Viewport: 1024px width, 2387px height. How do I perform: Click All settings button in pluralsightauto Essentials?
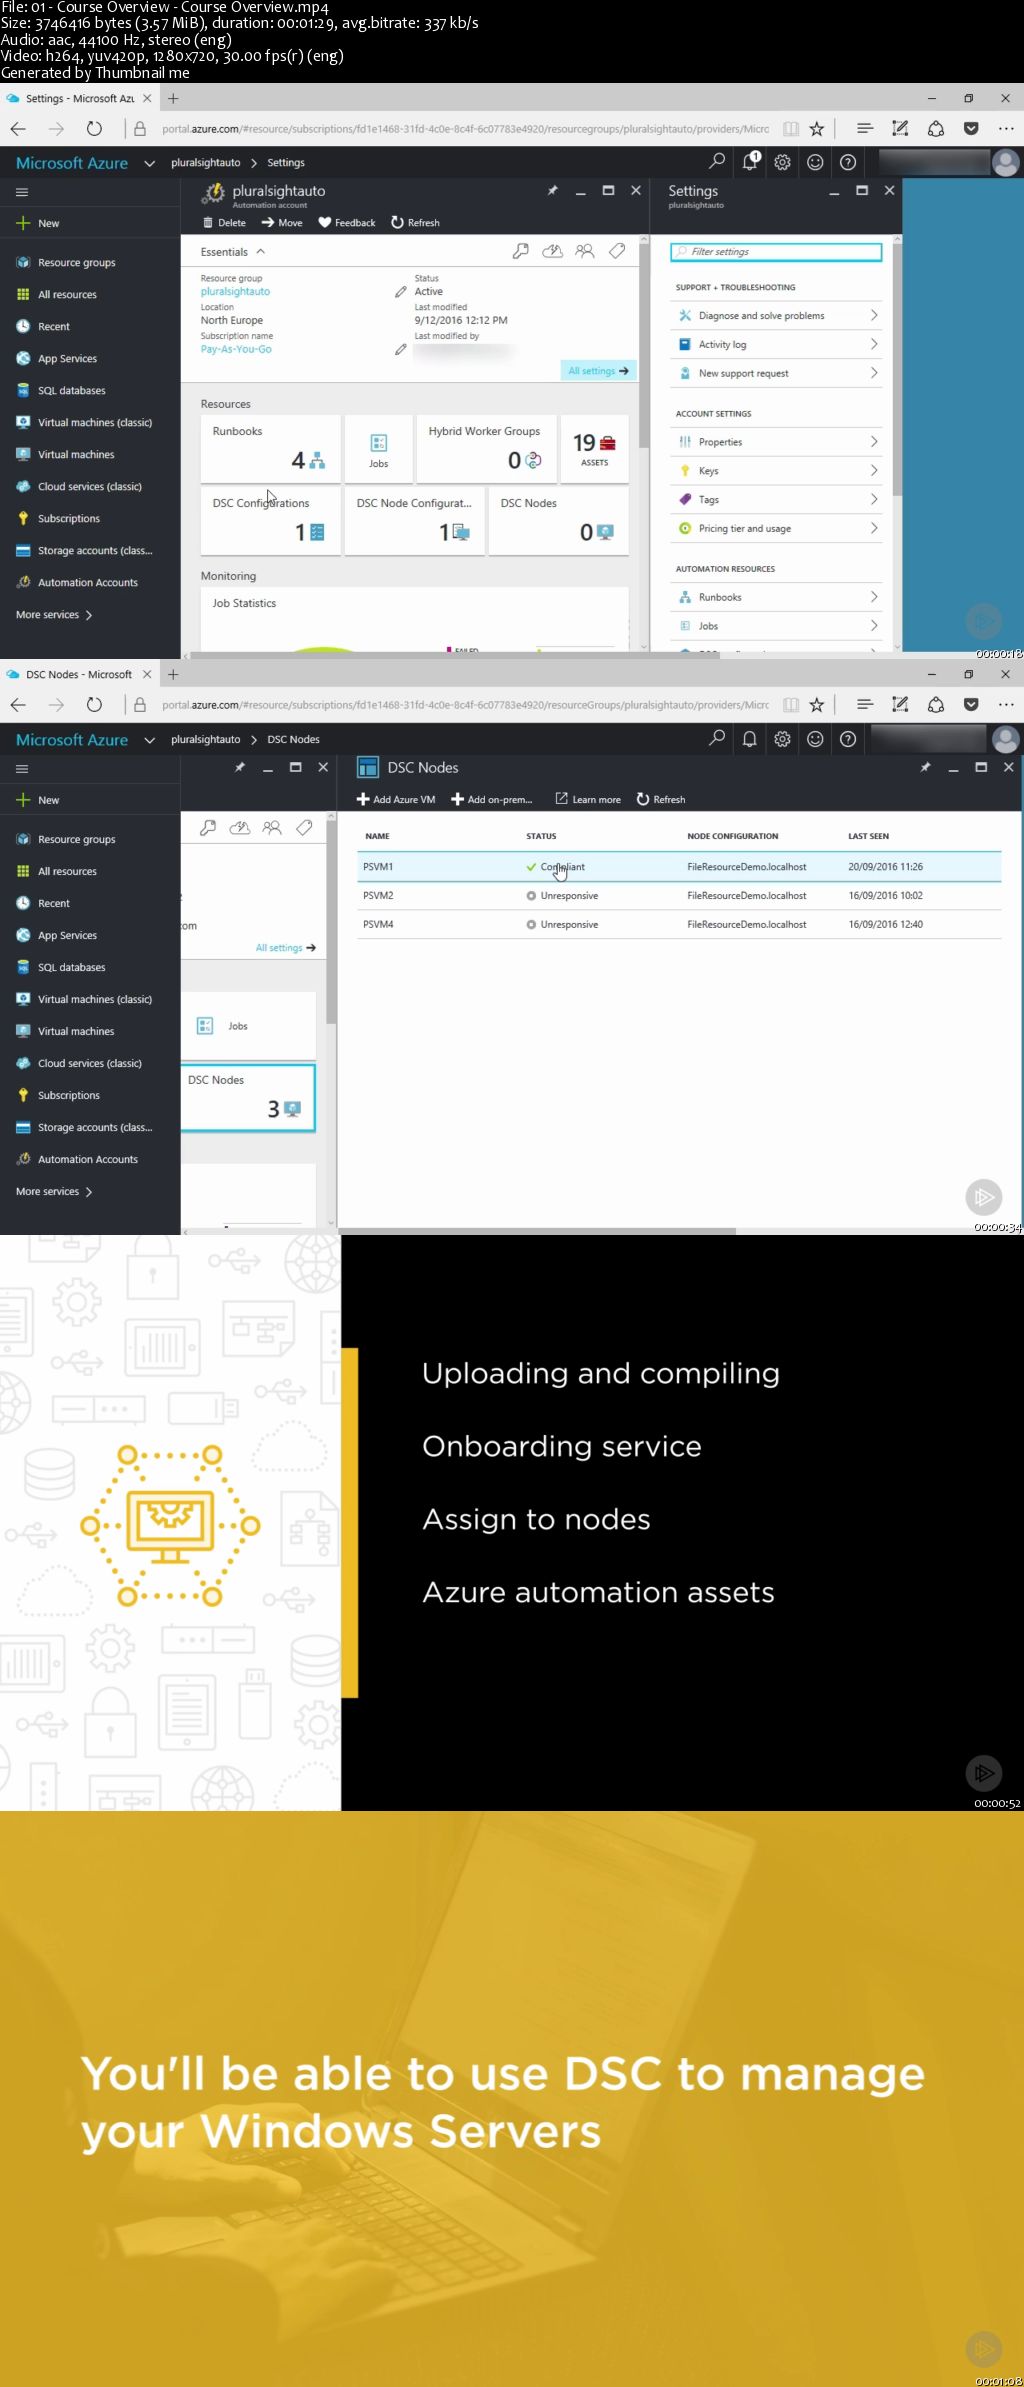point(598,371)
